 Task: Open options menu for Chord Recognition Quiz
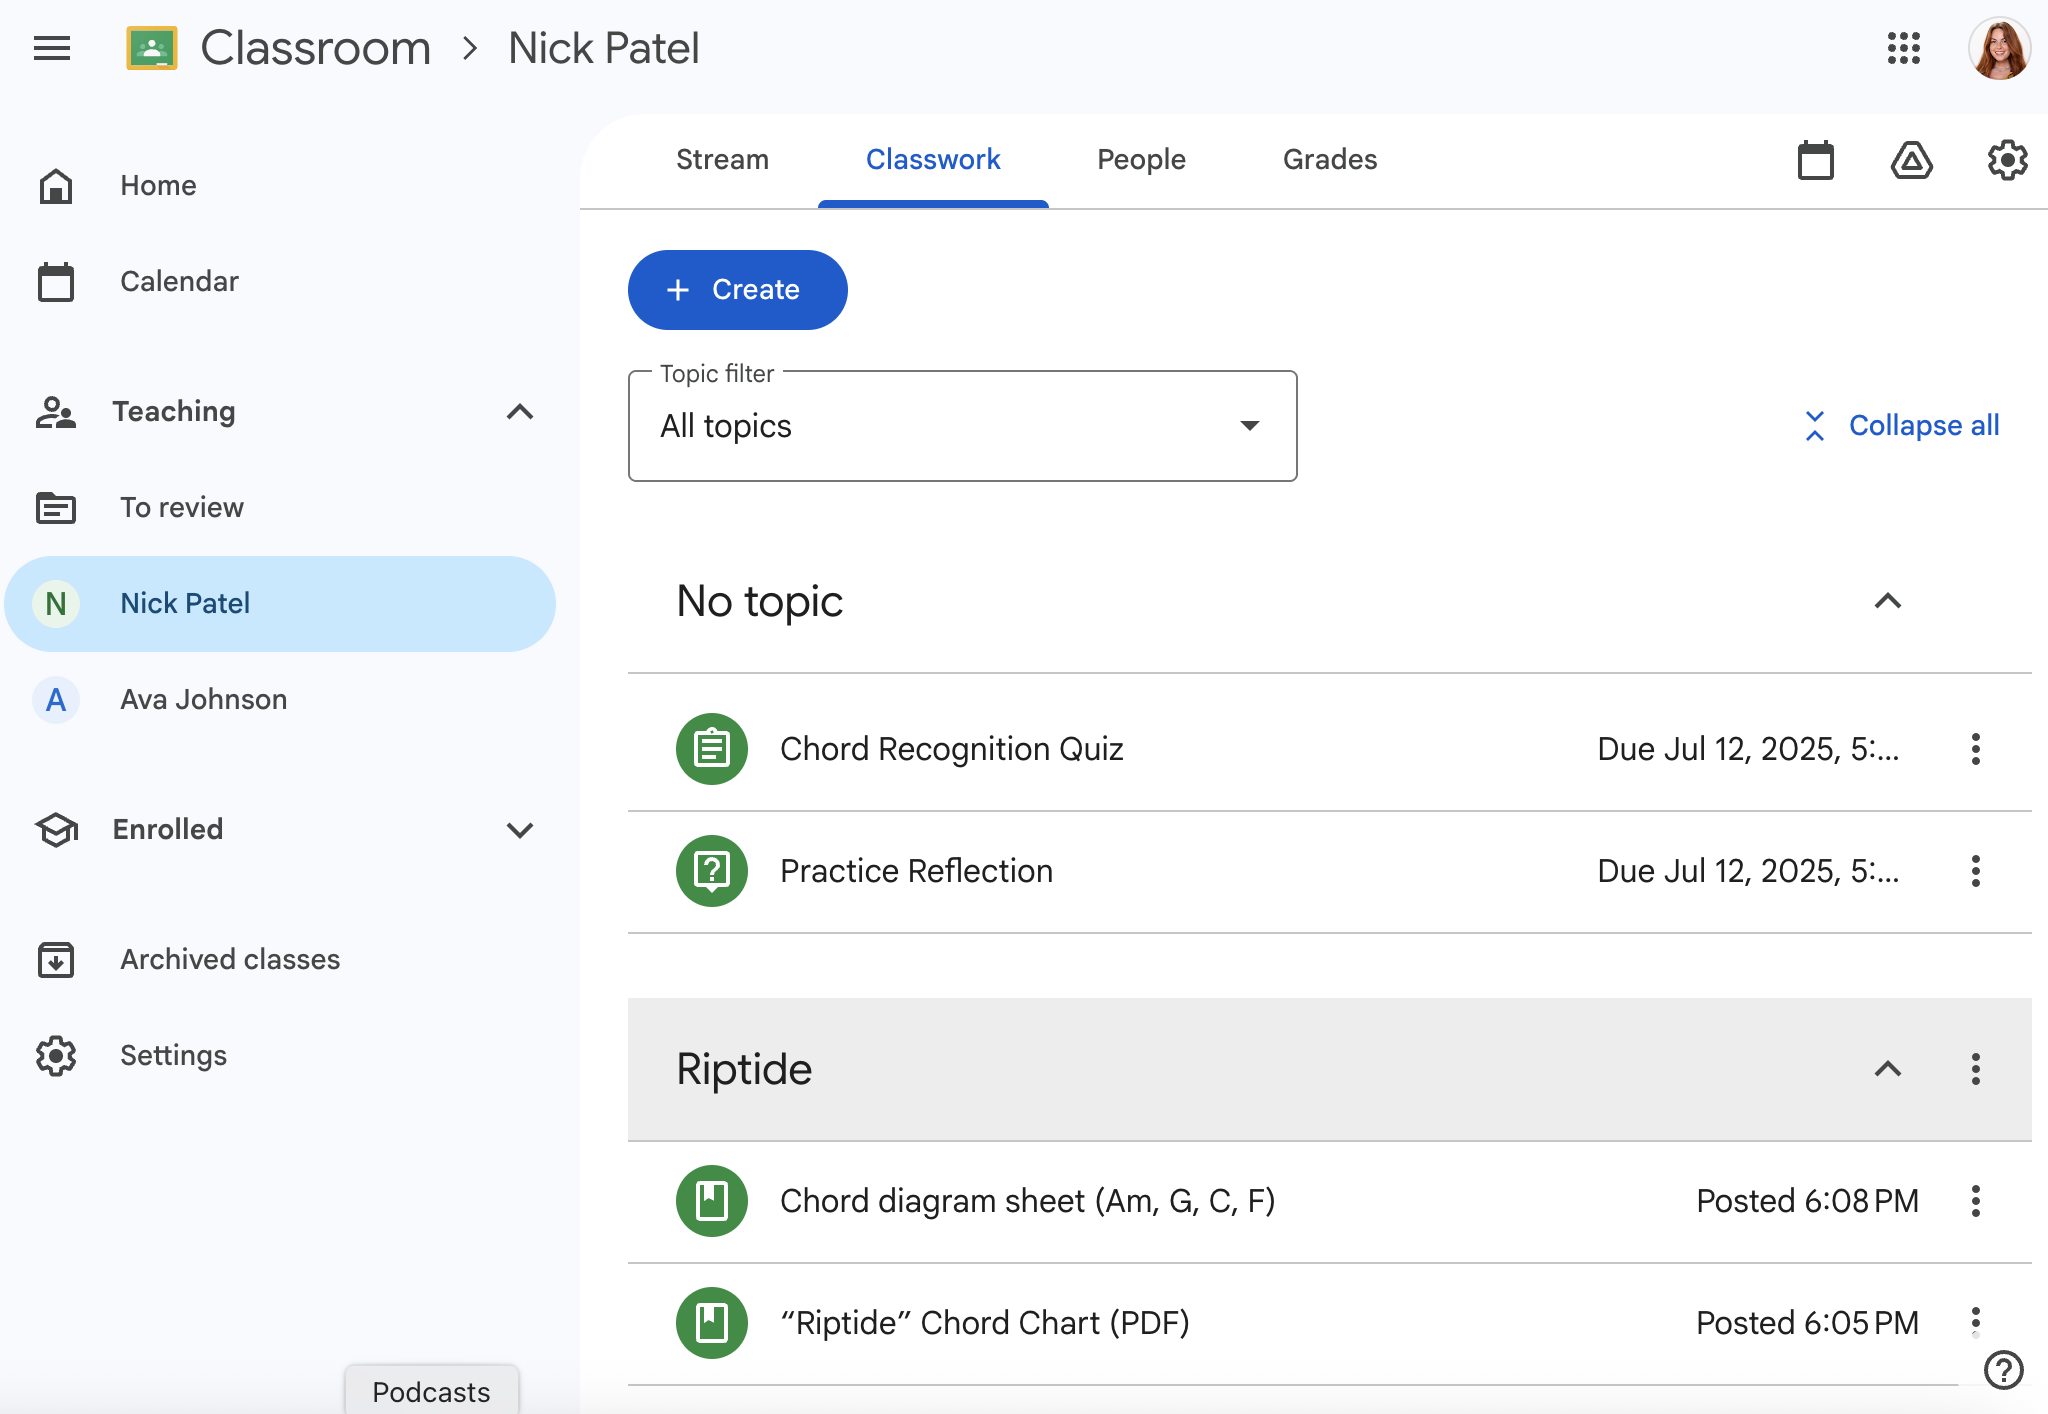coord(1975,749)
